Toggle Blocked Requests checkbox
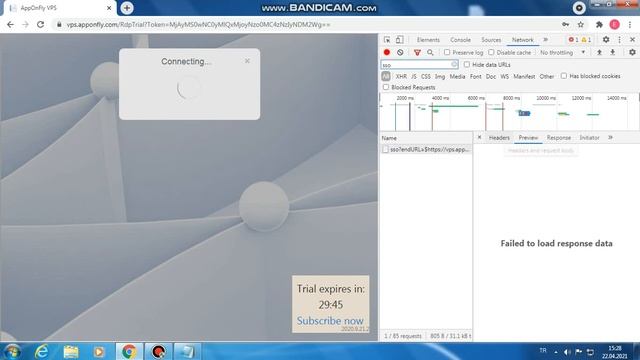The image size is (640, 360). pyautogui.click(x=386, y=87)
